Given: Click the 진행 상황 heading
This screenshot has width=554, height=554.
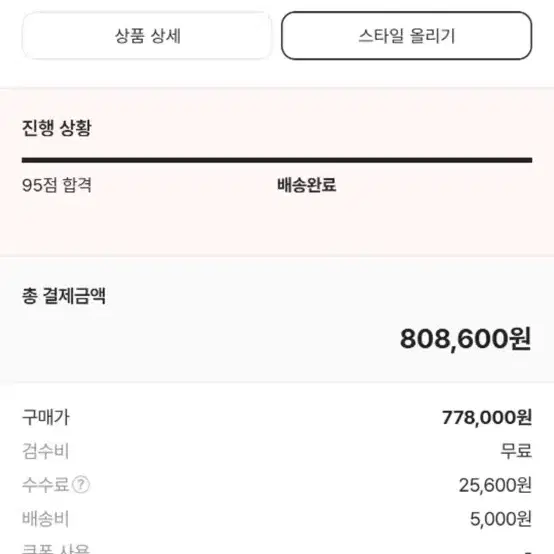Looking at the screenshot, I should pos(57,128).
